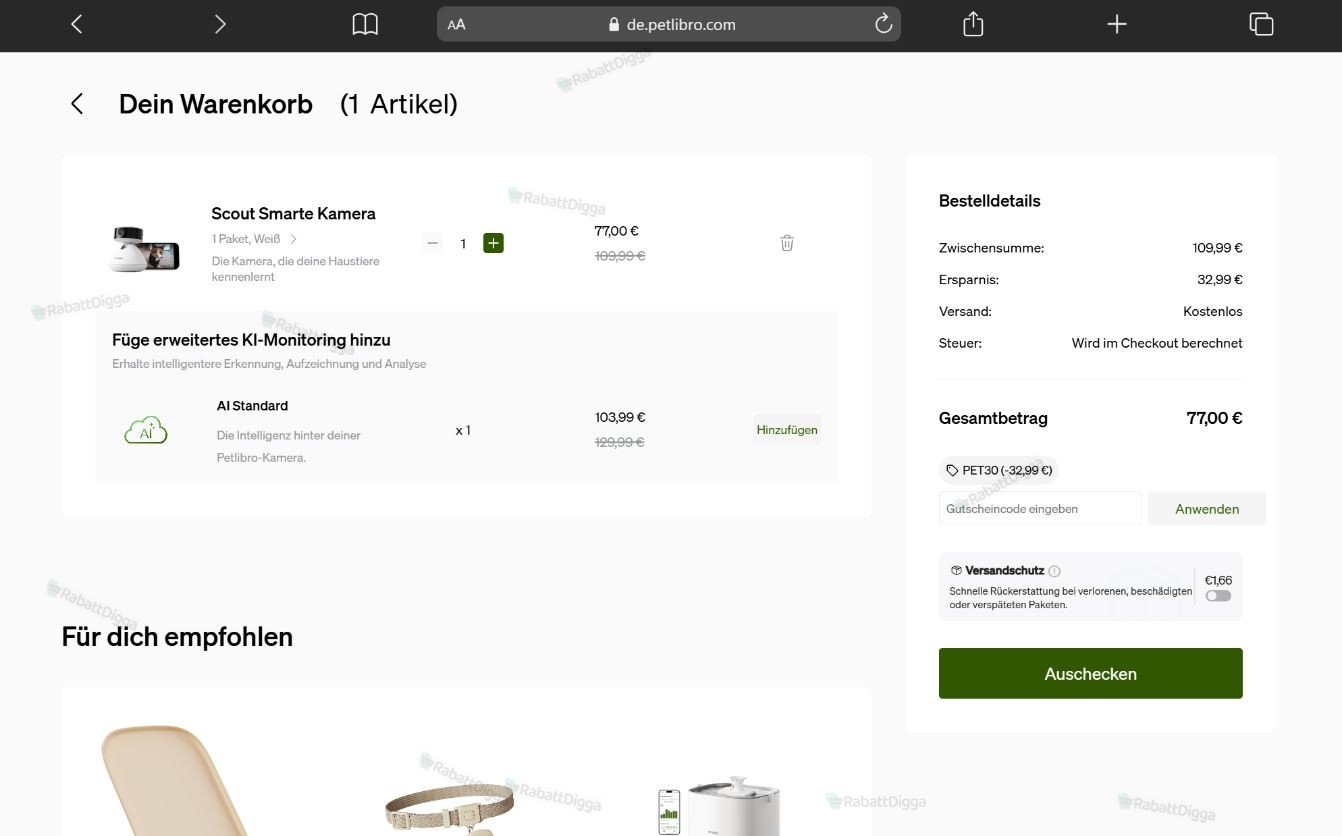This screenshot has height=836, width=1342.
Task: Reload the page with the refresh icon
Action: pos(883,24)
